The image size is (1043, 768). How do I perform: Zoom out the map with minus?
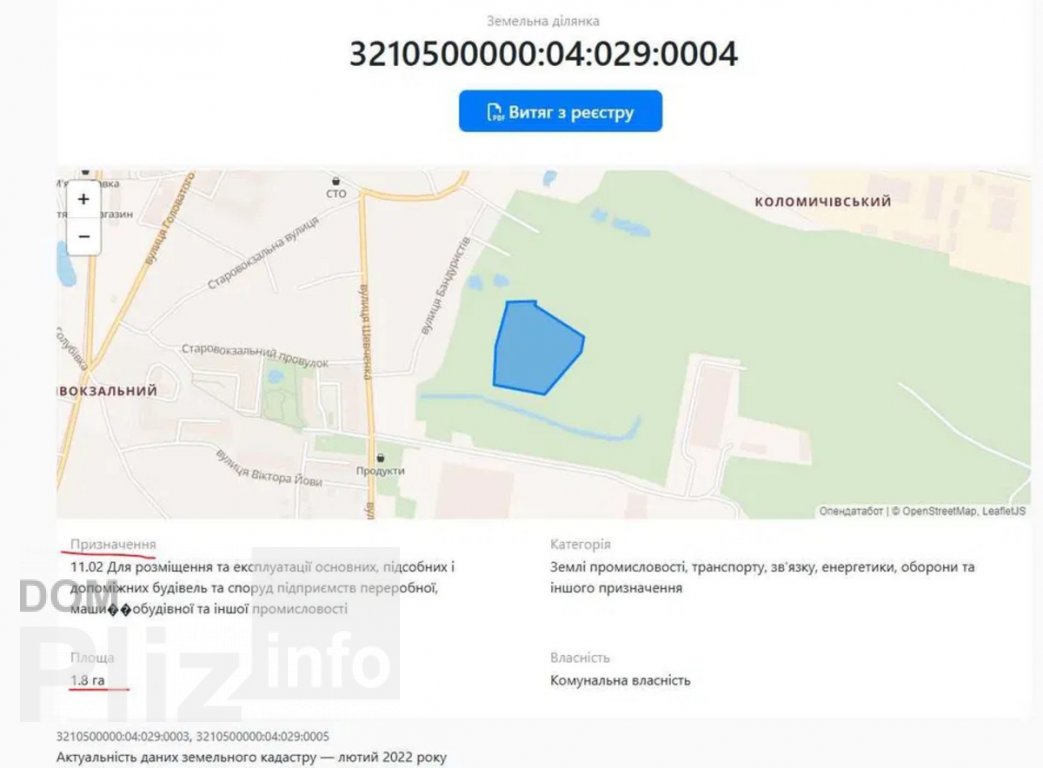pos(84,237)
